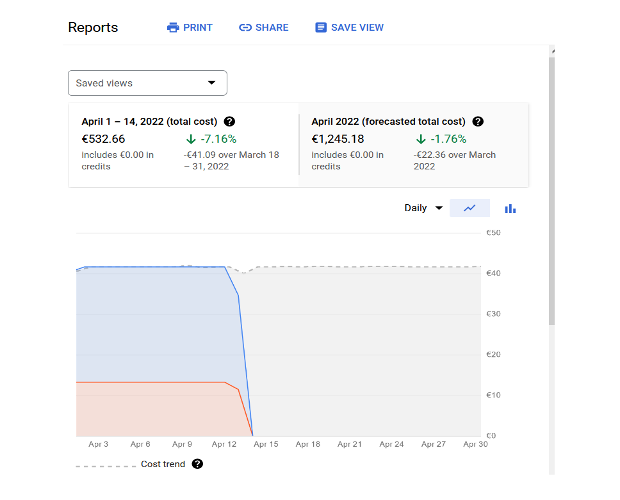Expand the Daily granularity dropdown

coord(423,208)
